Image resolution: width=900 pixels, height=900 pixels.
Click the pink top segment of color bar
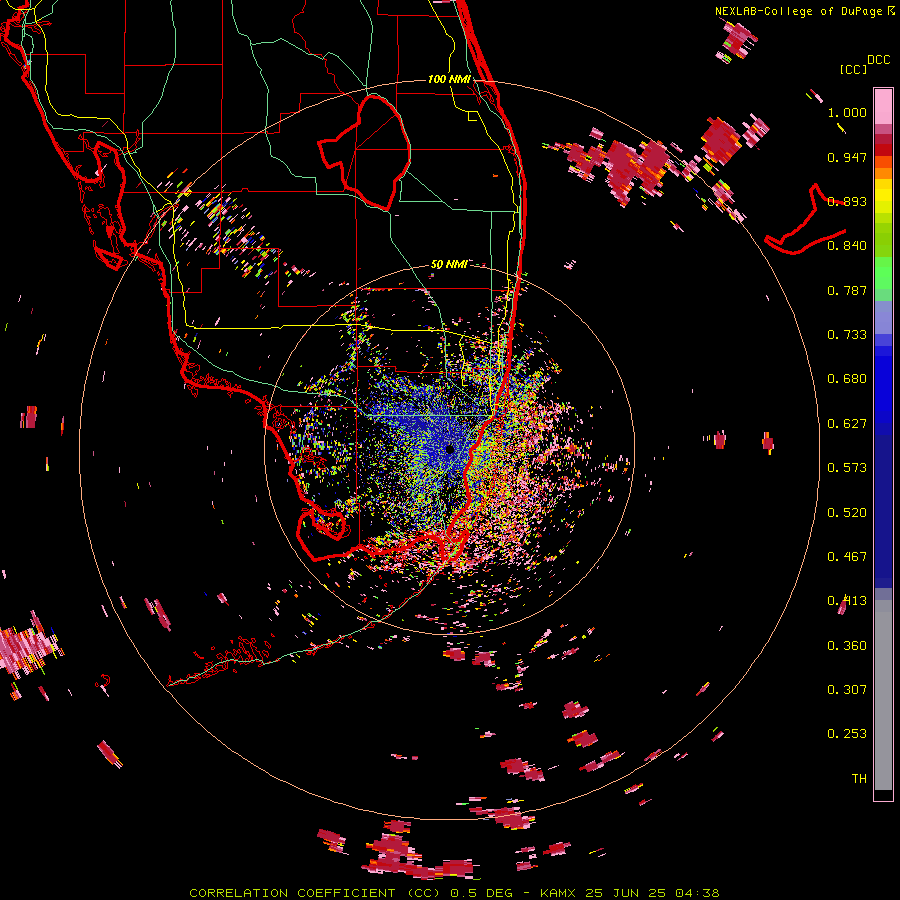coord(883,107)
